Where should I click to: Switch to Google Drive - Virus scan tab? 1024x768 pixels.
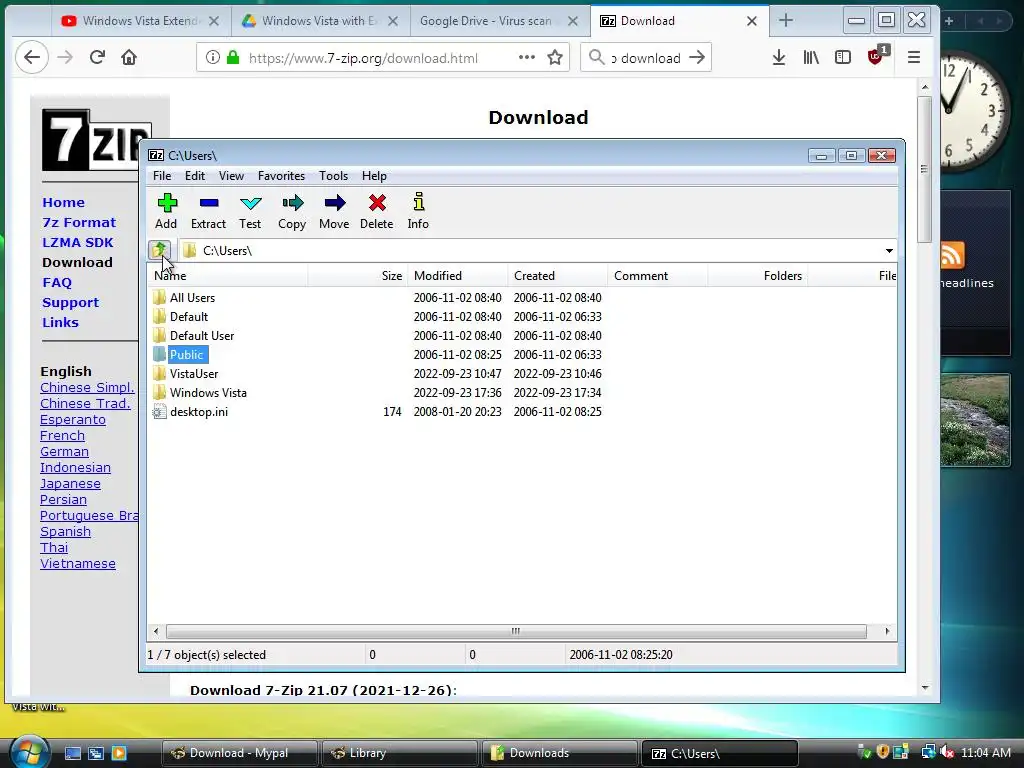pos(500,21)
